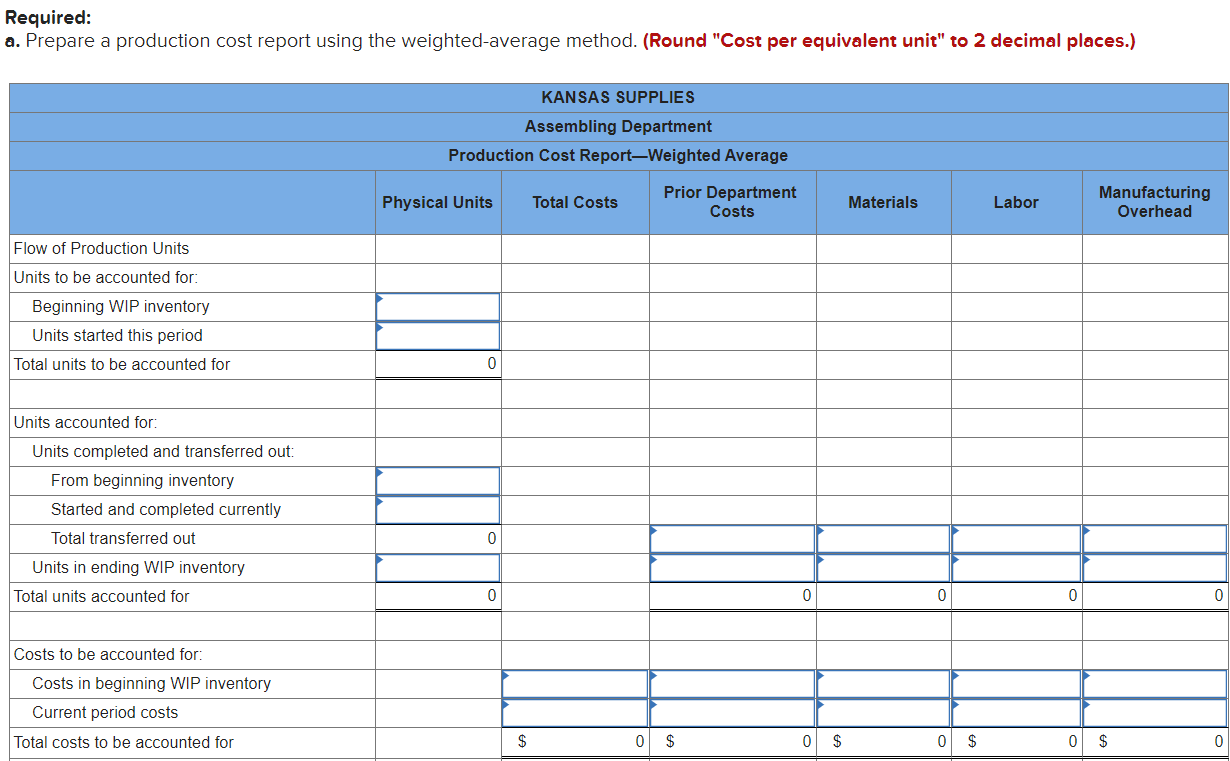The height and width of the screenshot is (761, 1230).
Task: Click Materials input for Total transferred out
Action: [x=883, y=538]
